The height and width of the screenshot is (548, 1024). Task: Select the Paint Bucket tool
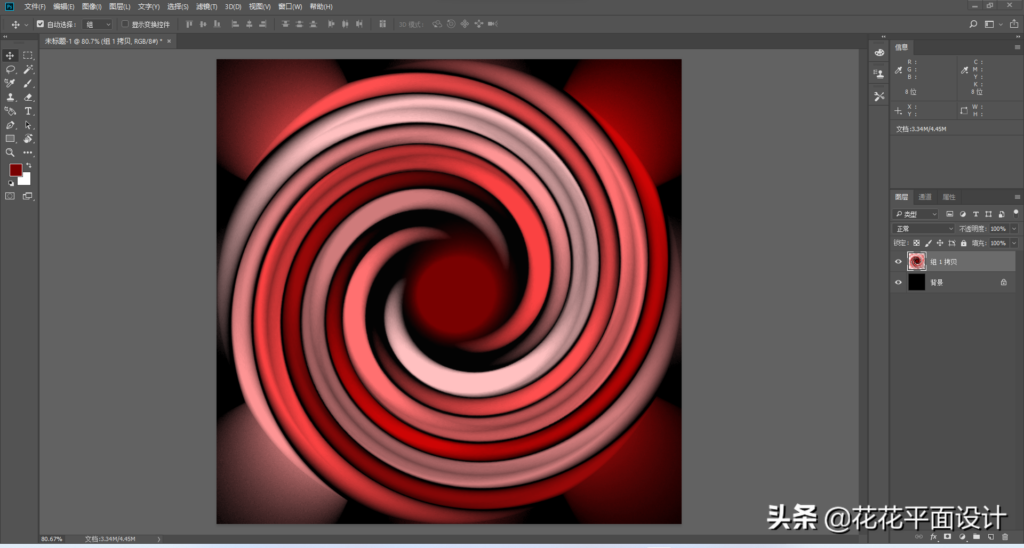tap(10, 111)
